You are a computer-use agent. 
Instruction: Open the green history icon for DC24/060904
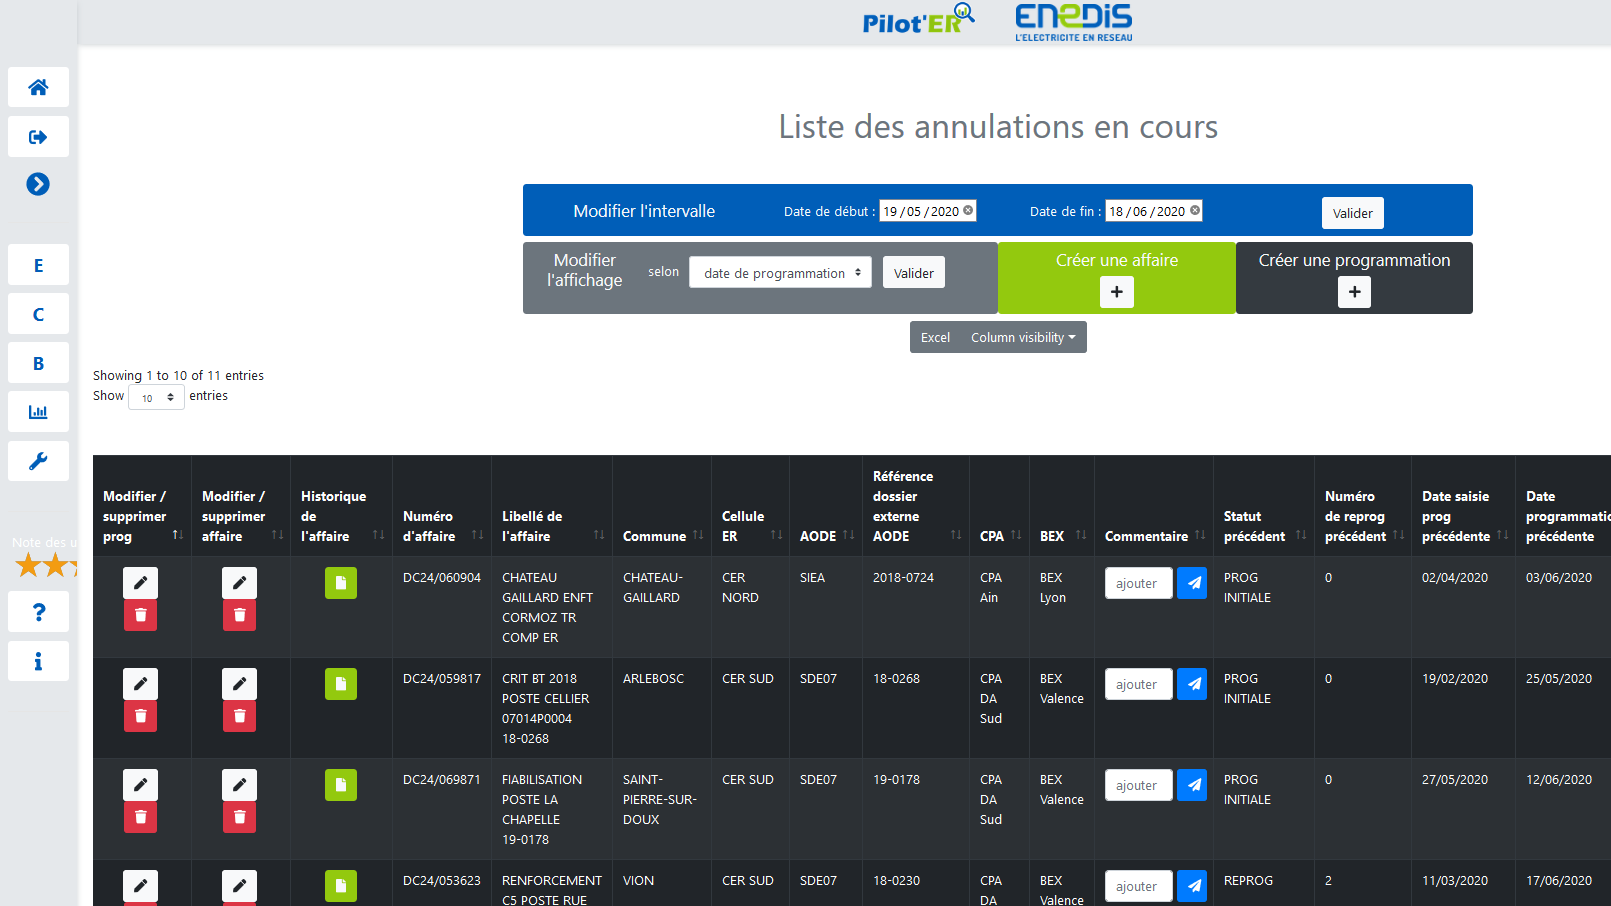340,583
